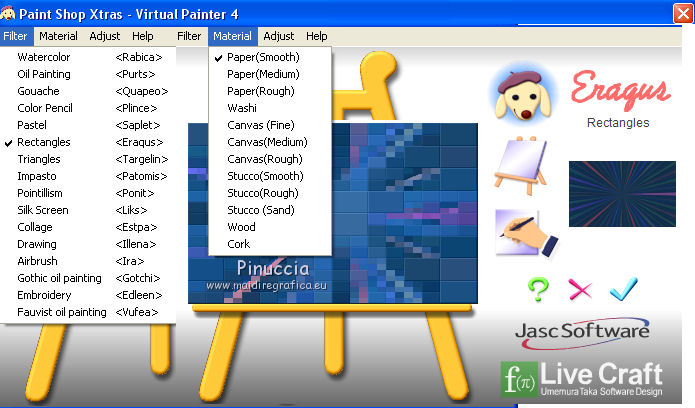Screen dimensions: 695x408
Task: Choose Silk Screen <Liks> filter
Action: pos(88,210)
